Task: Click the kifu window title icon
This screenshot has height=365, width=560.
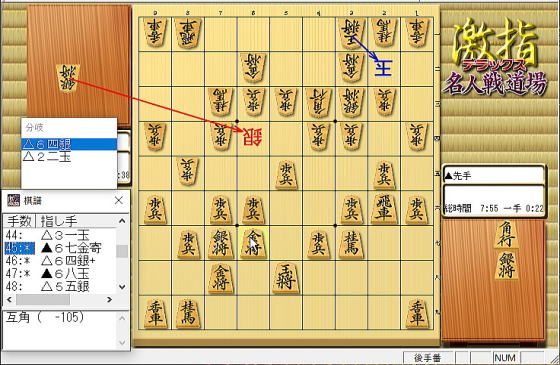Action: (x=14, y=201)
